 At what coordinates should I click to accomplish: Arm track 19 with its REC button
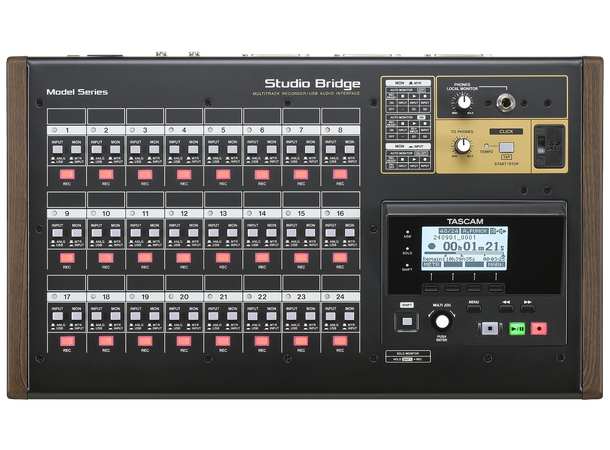point(145,341)
